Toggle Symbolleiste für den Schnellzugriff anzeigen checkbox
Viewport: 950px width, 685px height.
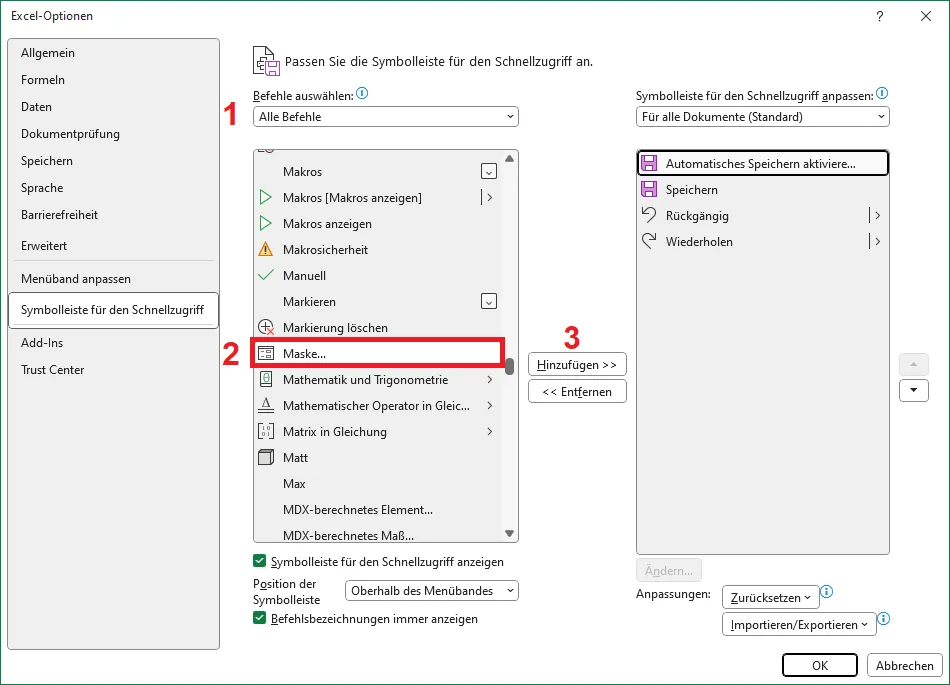(x=261, y=562)
